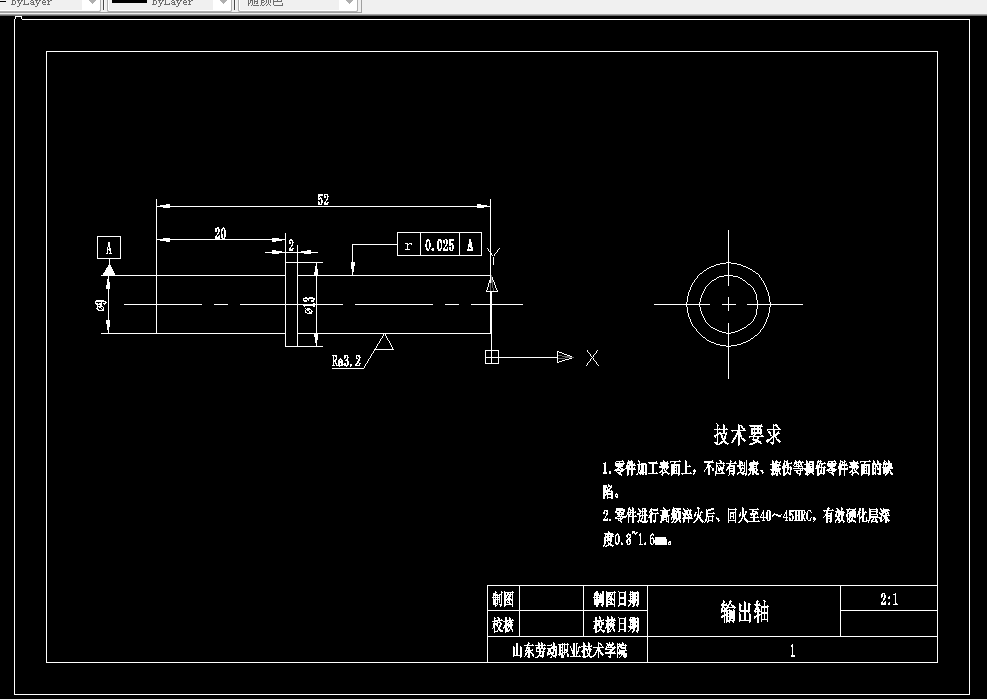This screenshot has width=987, height=700.
Task: Click the 校核日期 label cell
Action: click(x=615, y=624)
